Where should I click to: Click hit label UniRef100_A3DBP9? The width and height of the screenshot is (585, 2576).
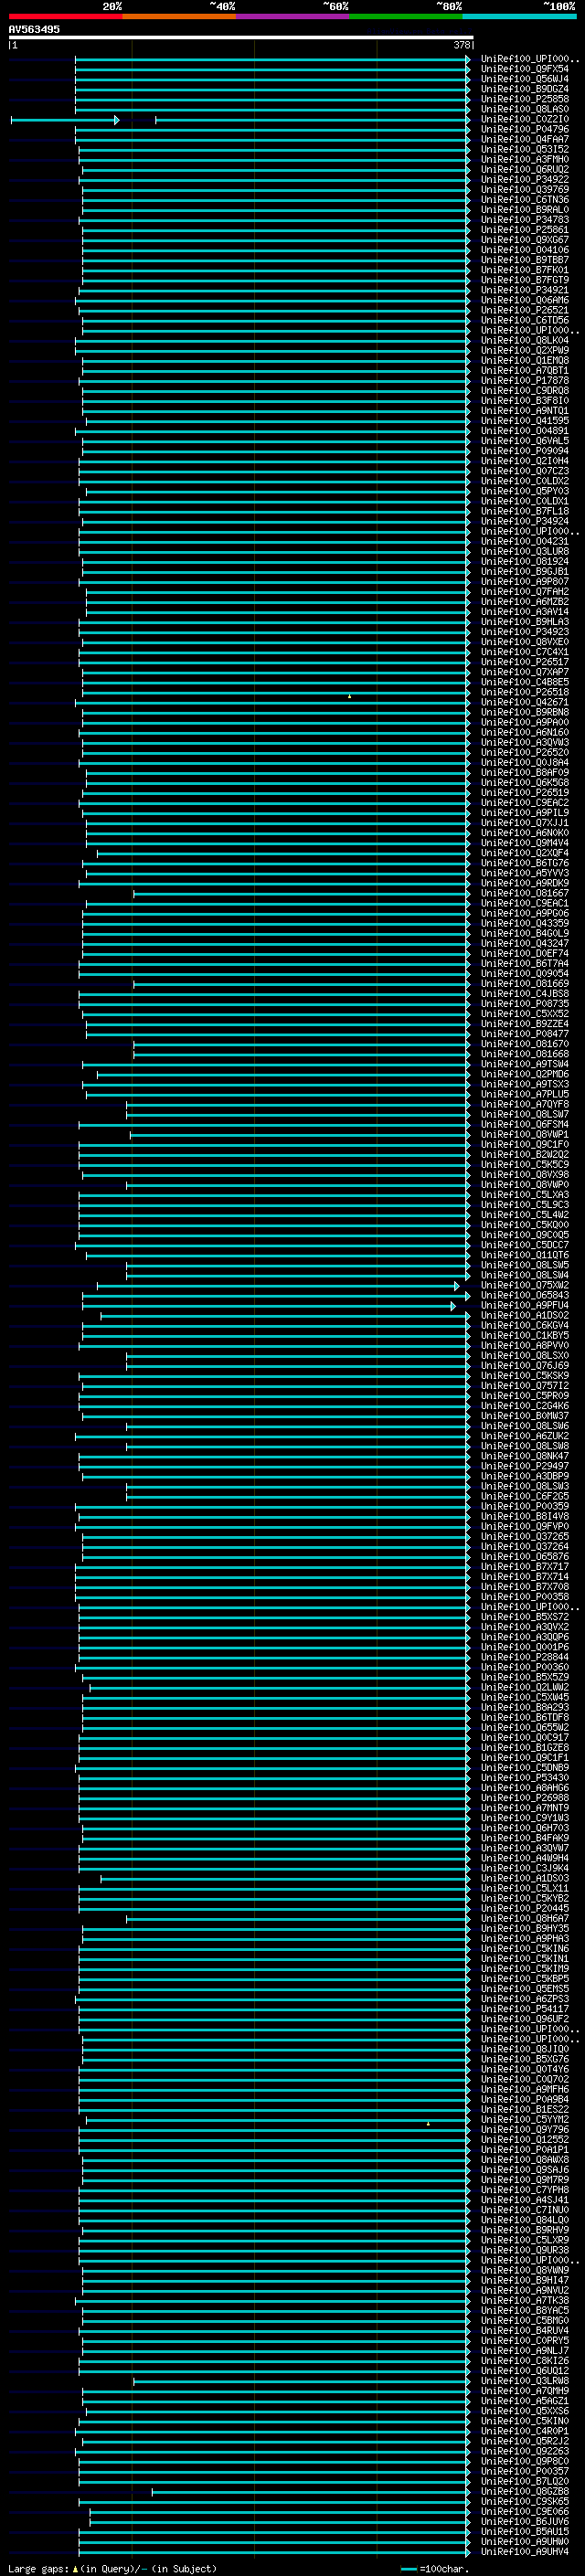[x=525, y=1476]
